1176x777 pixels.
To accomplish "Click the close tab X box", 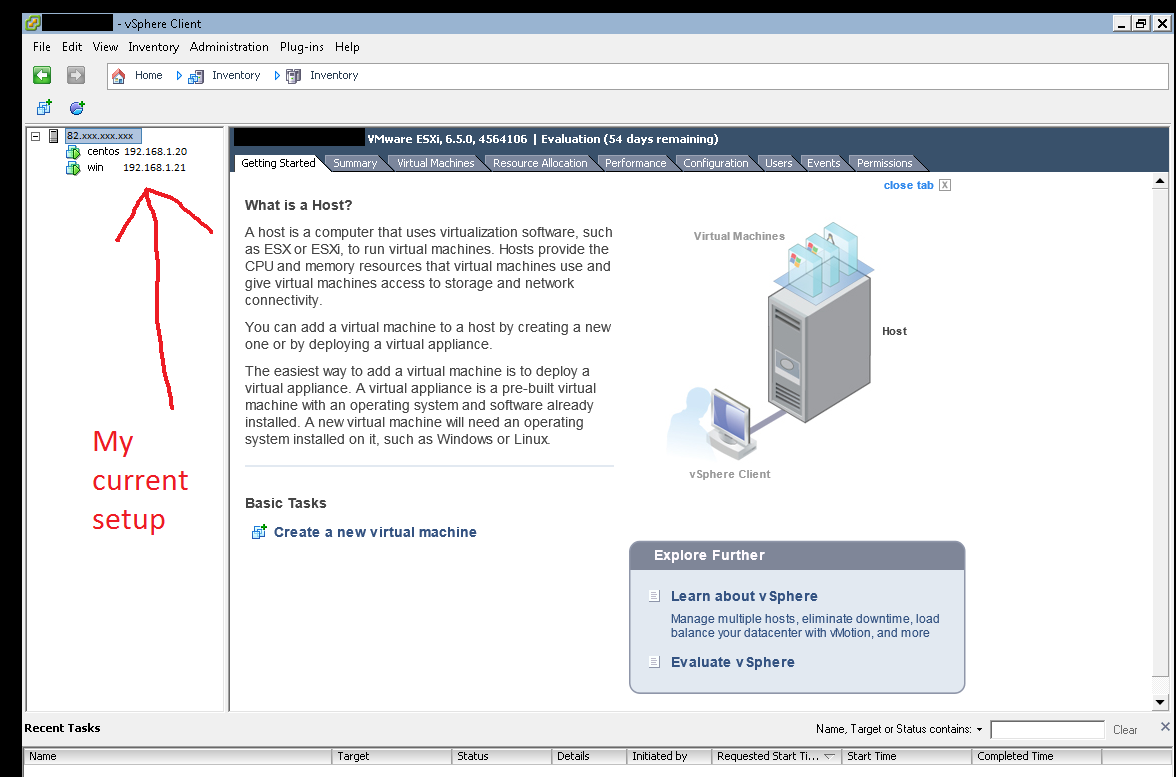I will coord(945,185).
